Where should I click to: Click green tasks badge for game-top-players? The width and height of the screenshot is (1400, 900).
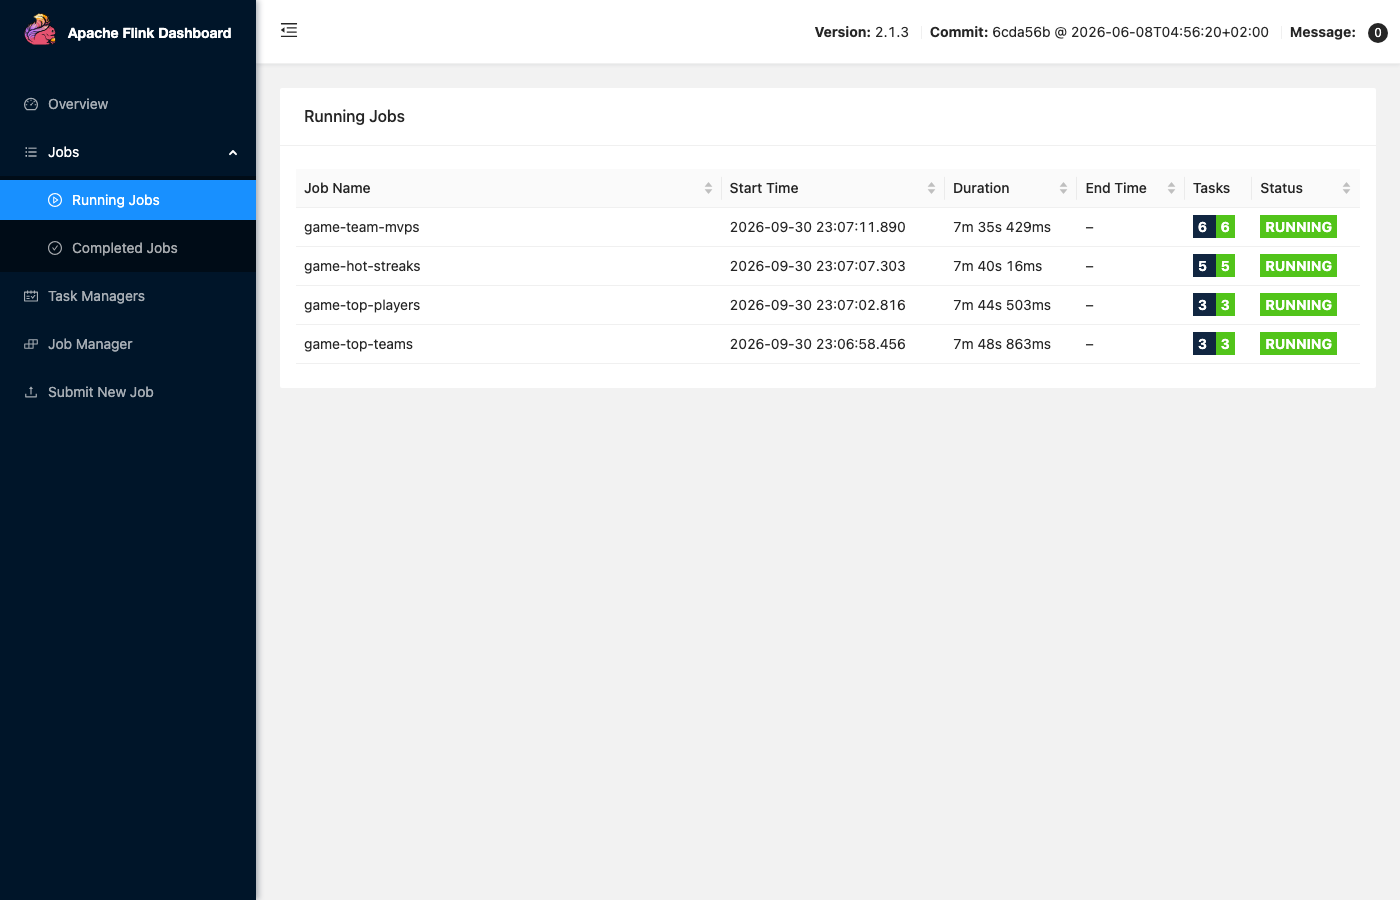(1225, 305)
